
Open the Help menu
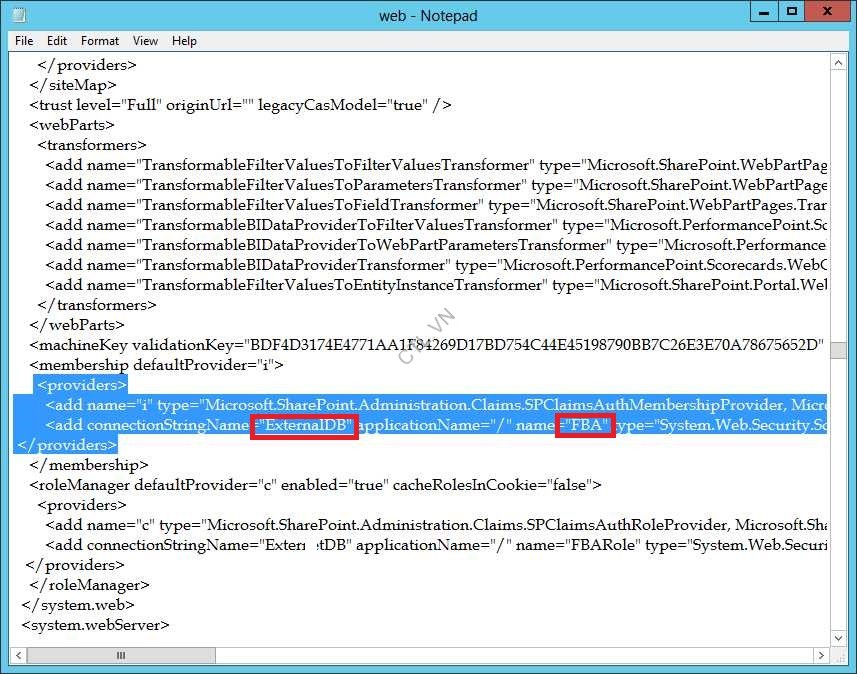[x=184, y=41]
